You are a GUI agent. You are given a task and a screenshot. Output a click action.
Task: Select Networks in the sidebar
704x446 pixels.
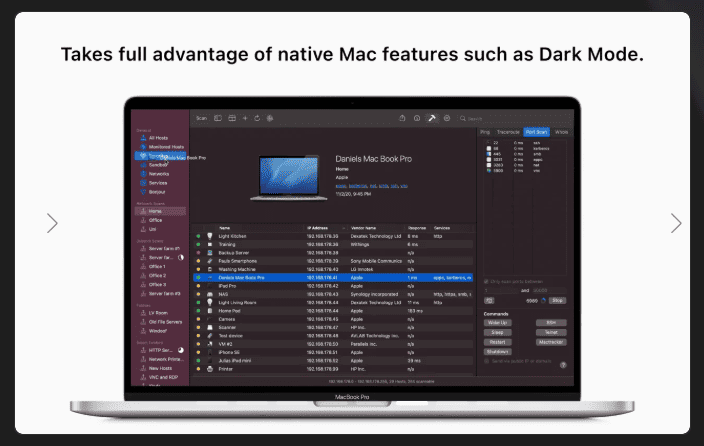tap(161, 174)
